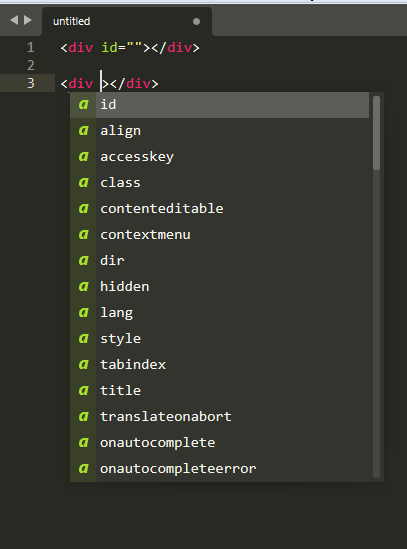Click attribute icon beside hidden
This screenshot has height=549, width=407.
point(83,287)
